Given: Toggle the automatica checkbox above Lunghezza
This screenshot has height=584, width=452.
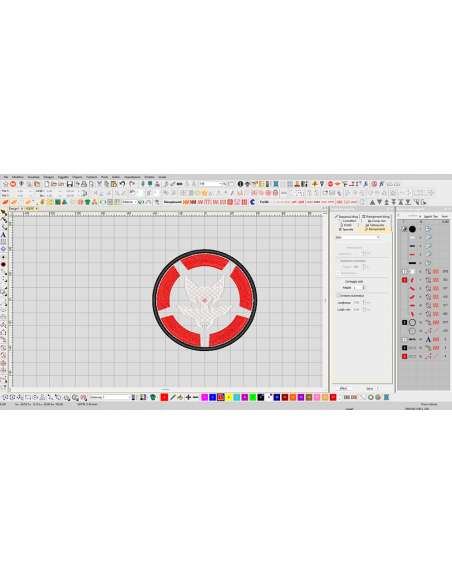Looking at the screenshot, I should coord(338,296).
